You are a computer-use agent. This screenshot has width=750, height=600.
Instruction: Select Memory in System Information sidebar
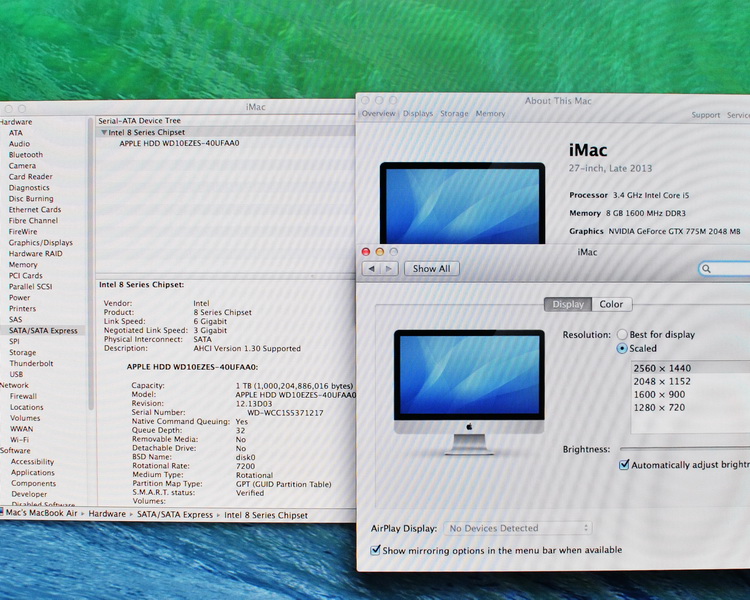pos(23,265)
